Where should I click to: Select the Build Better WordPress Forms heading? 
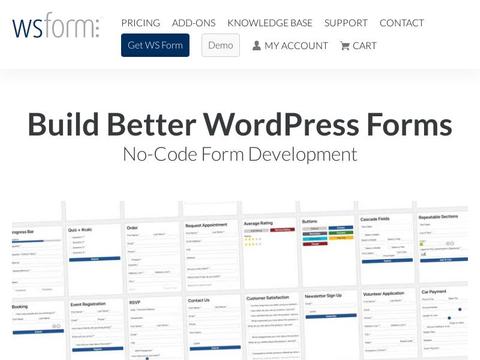point(240,124)
